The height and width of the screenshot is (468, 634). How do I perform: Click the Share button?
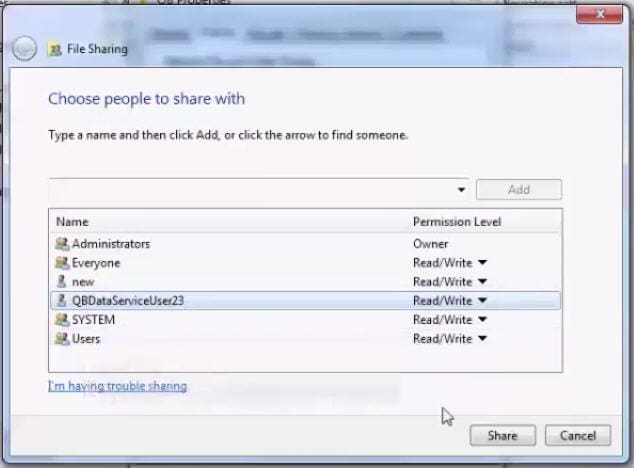point(503,435)
